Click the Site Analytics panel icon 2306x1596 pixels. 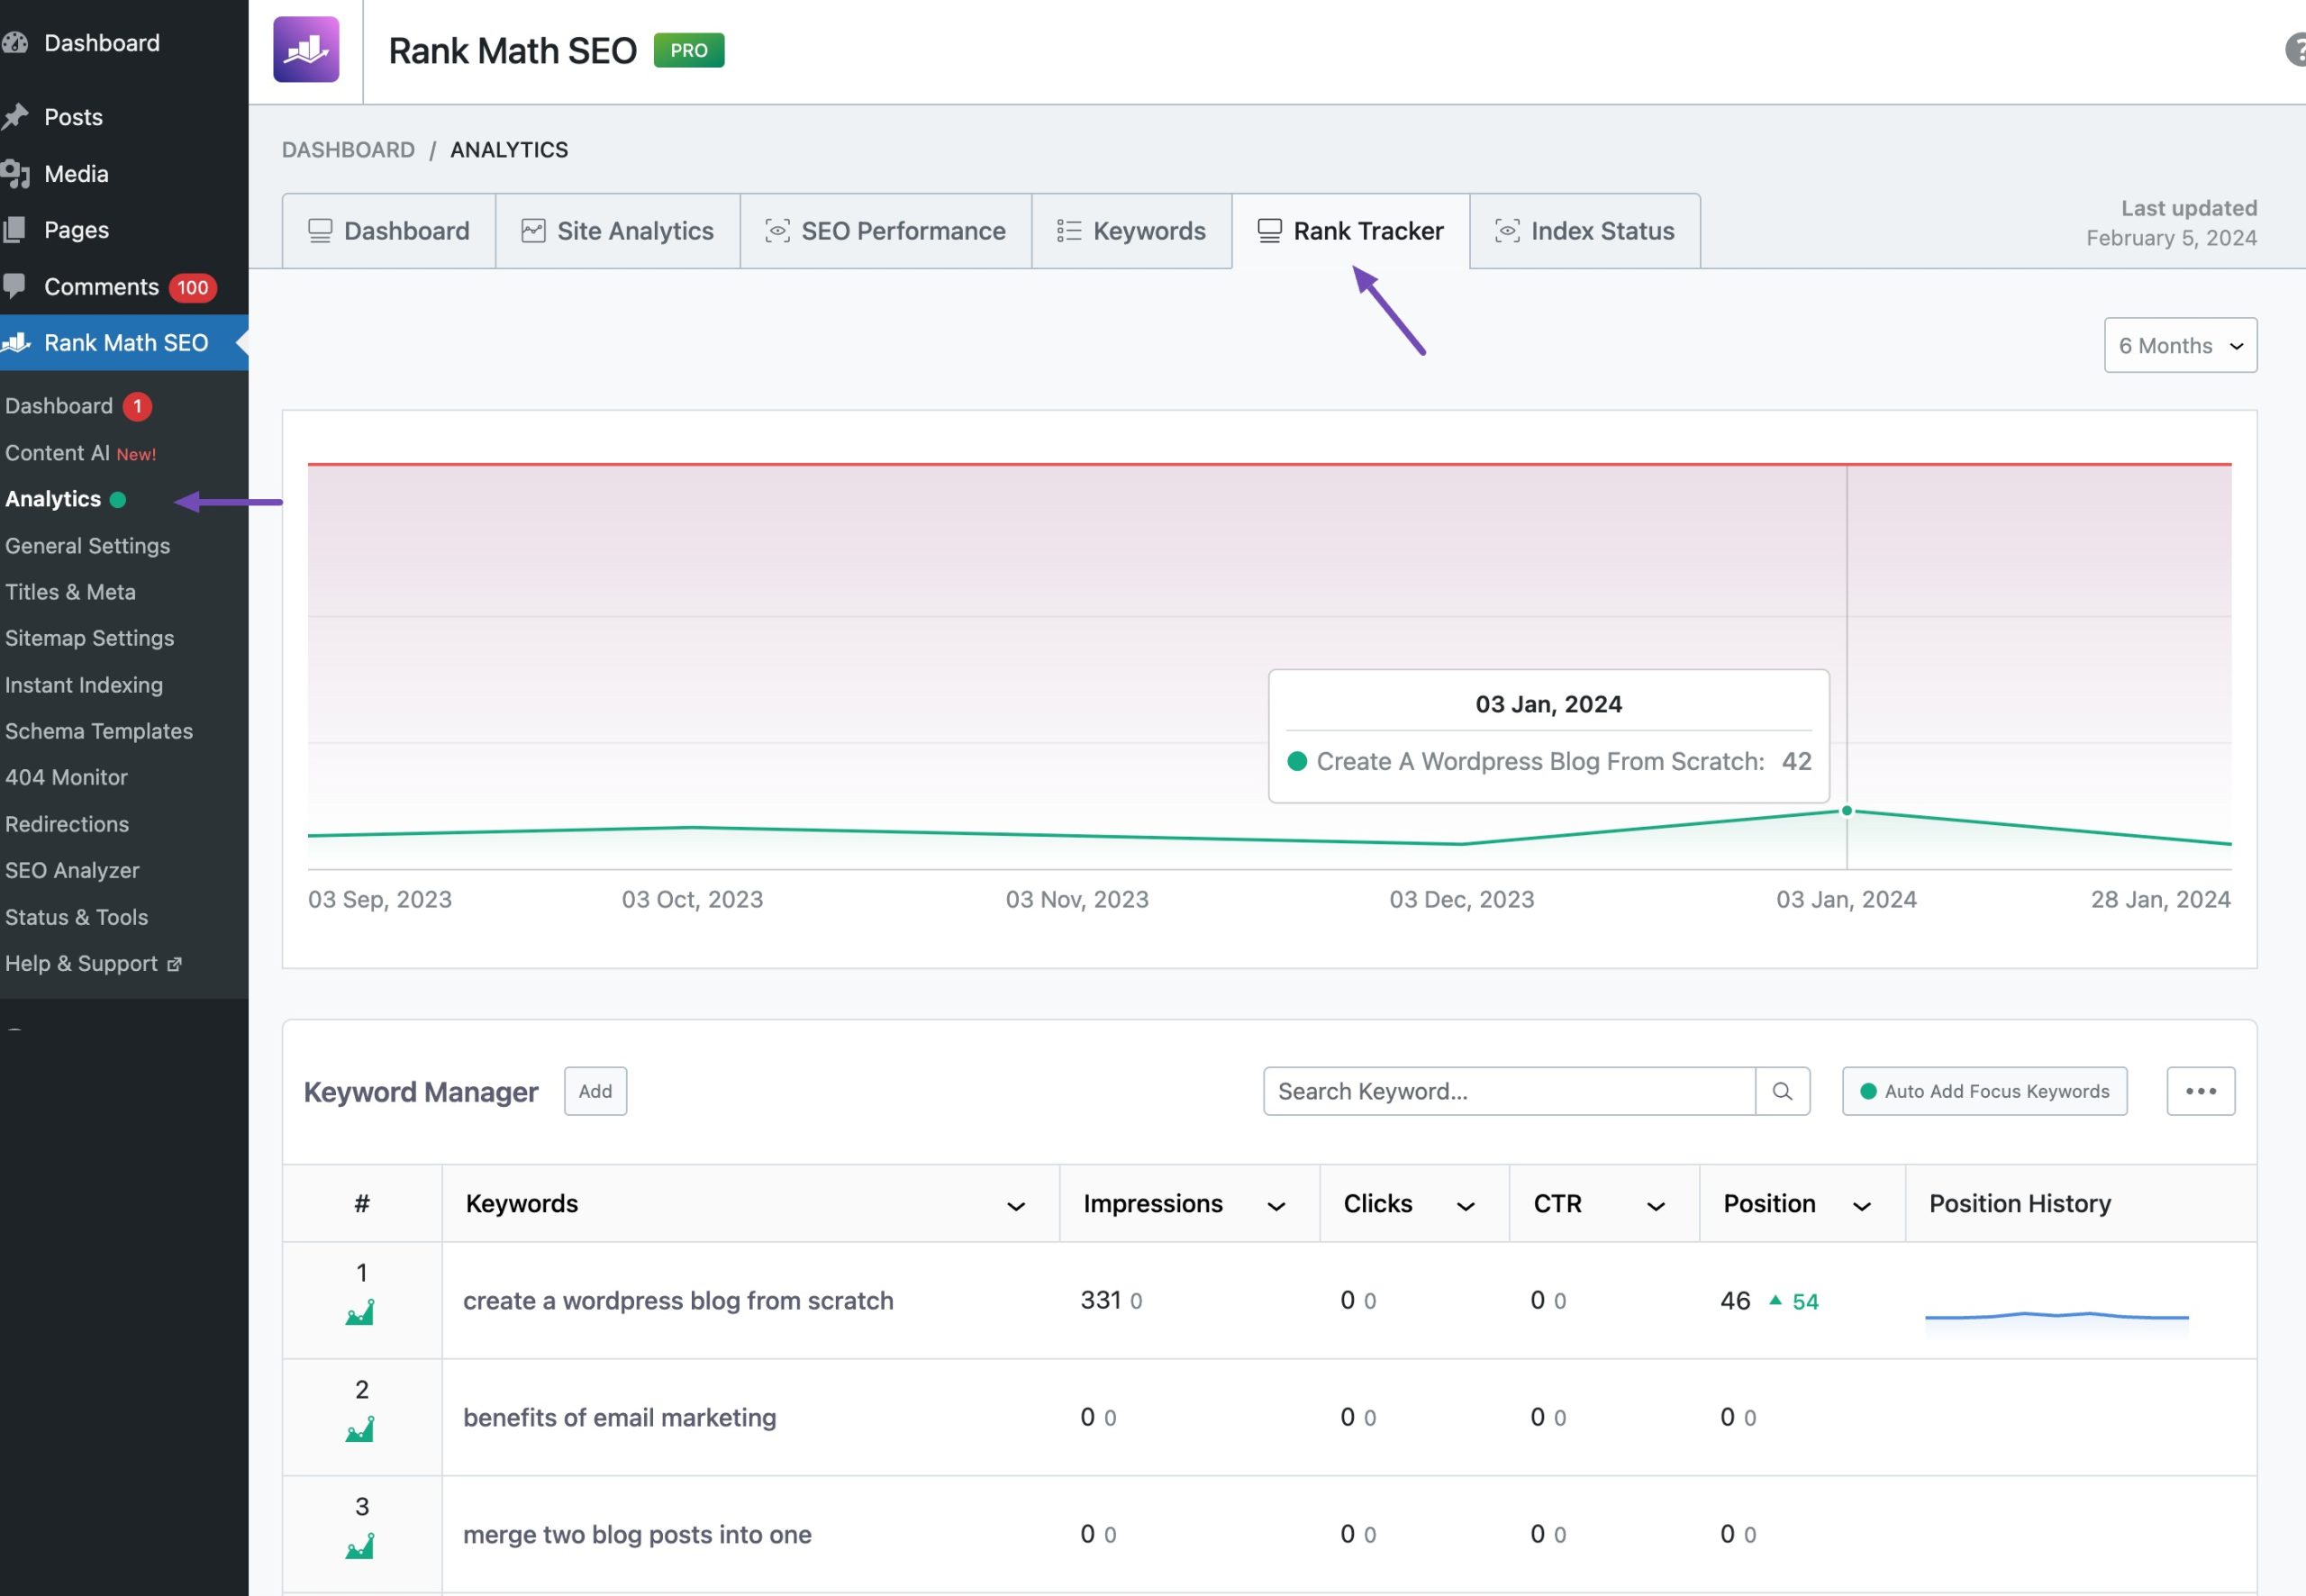tap(534, 230)
